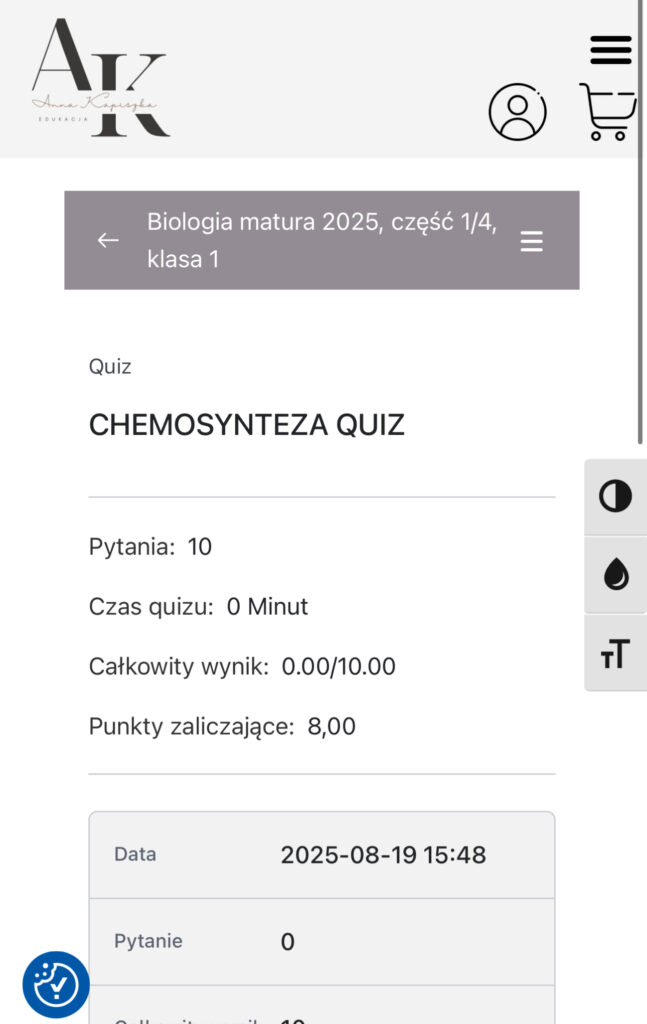Toggle larger font size for accessibility

tap(614, 654)
